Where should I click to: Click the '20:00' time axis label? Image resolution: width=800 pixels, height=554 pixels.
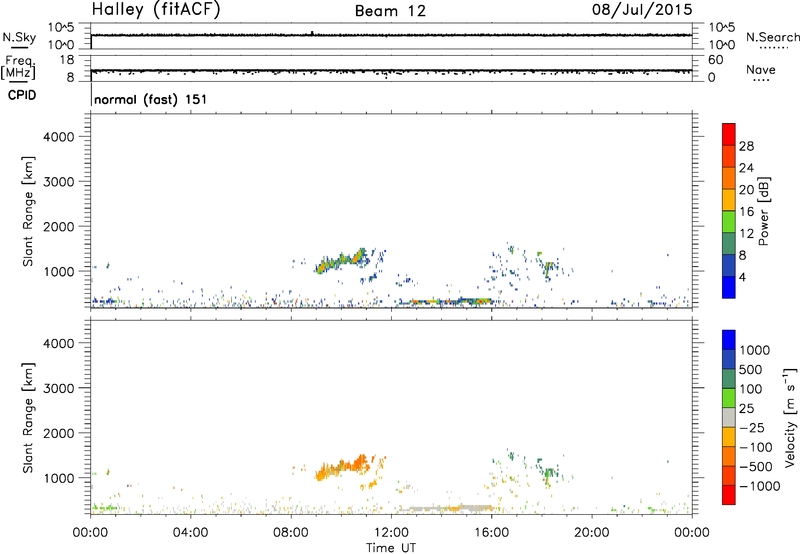point(592,533)
